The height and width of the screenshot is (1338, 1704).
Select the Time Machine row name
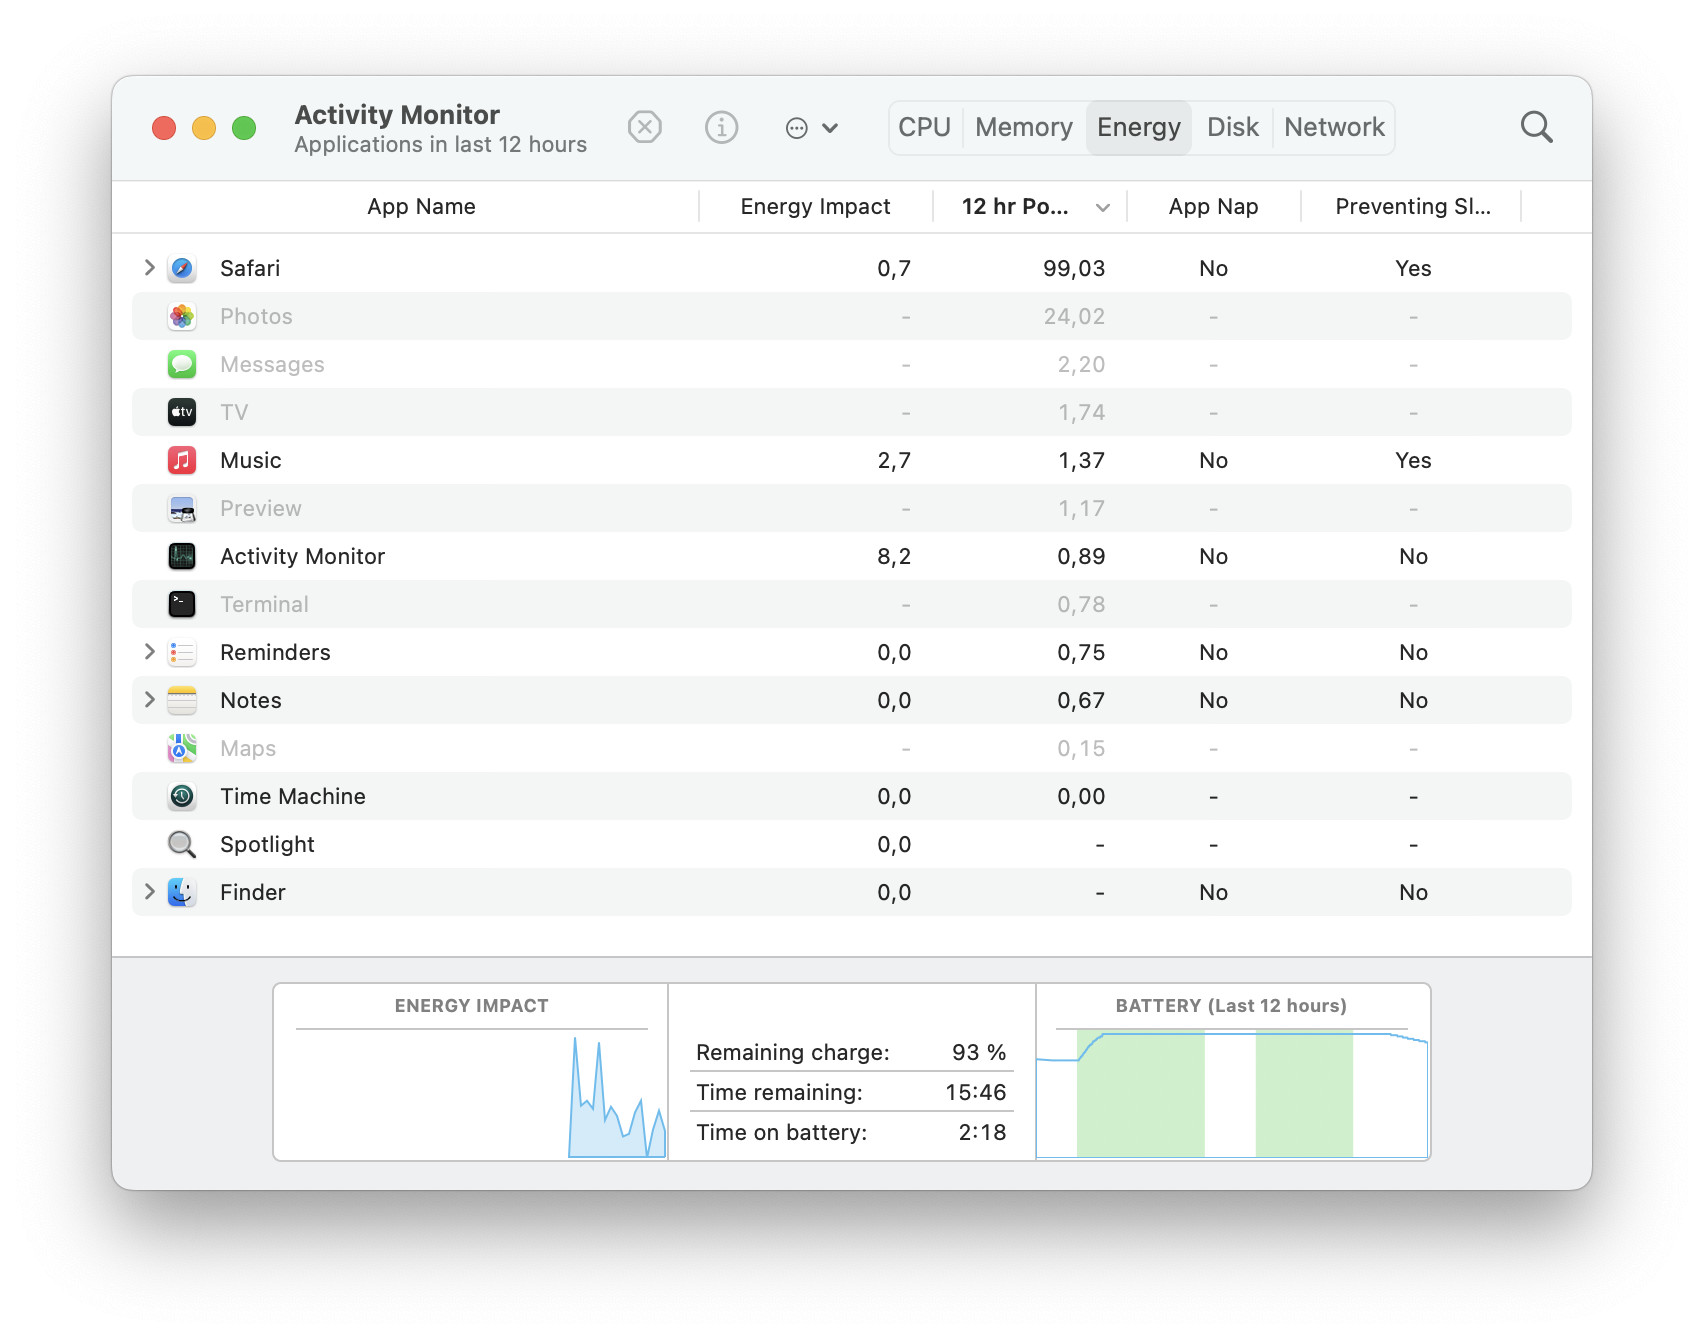[293, 796]
